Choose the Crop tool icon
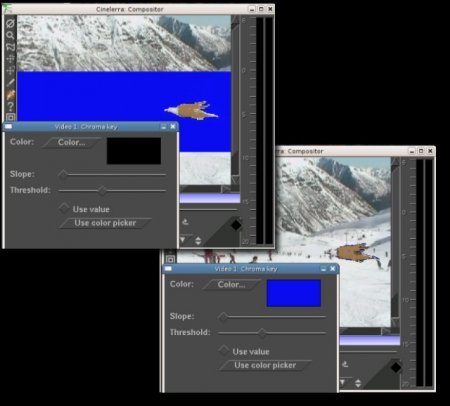The width and height of the screenshot is (450, 406). click(10, 82)
